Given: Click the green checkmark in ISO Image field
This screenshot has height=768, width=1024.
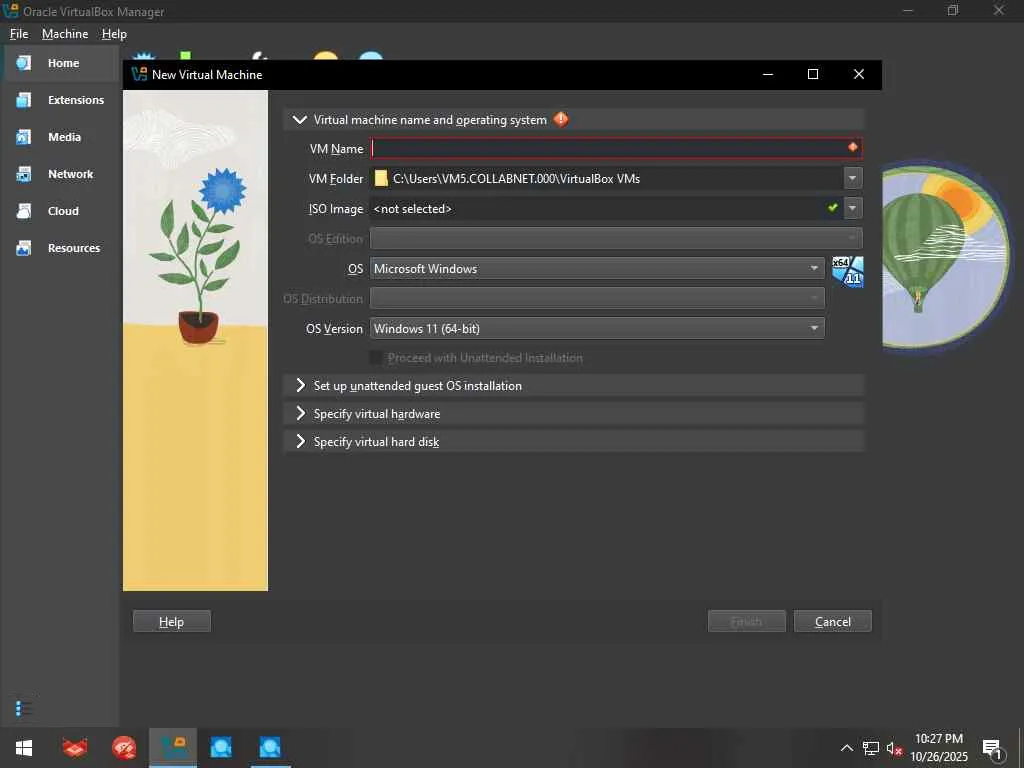Looking at the screenshot, I should pyautogui.click(x=833, y=208).
